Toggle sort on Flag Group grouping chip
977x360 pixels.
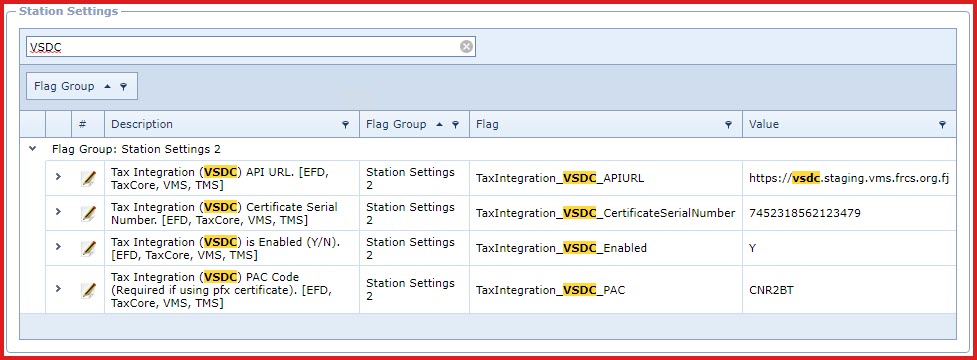[x=64, y=87]
